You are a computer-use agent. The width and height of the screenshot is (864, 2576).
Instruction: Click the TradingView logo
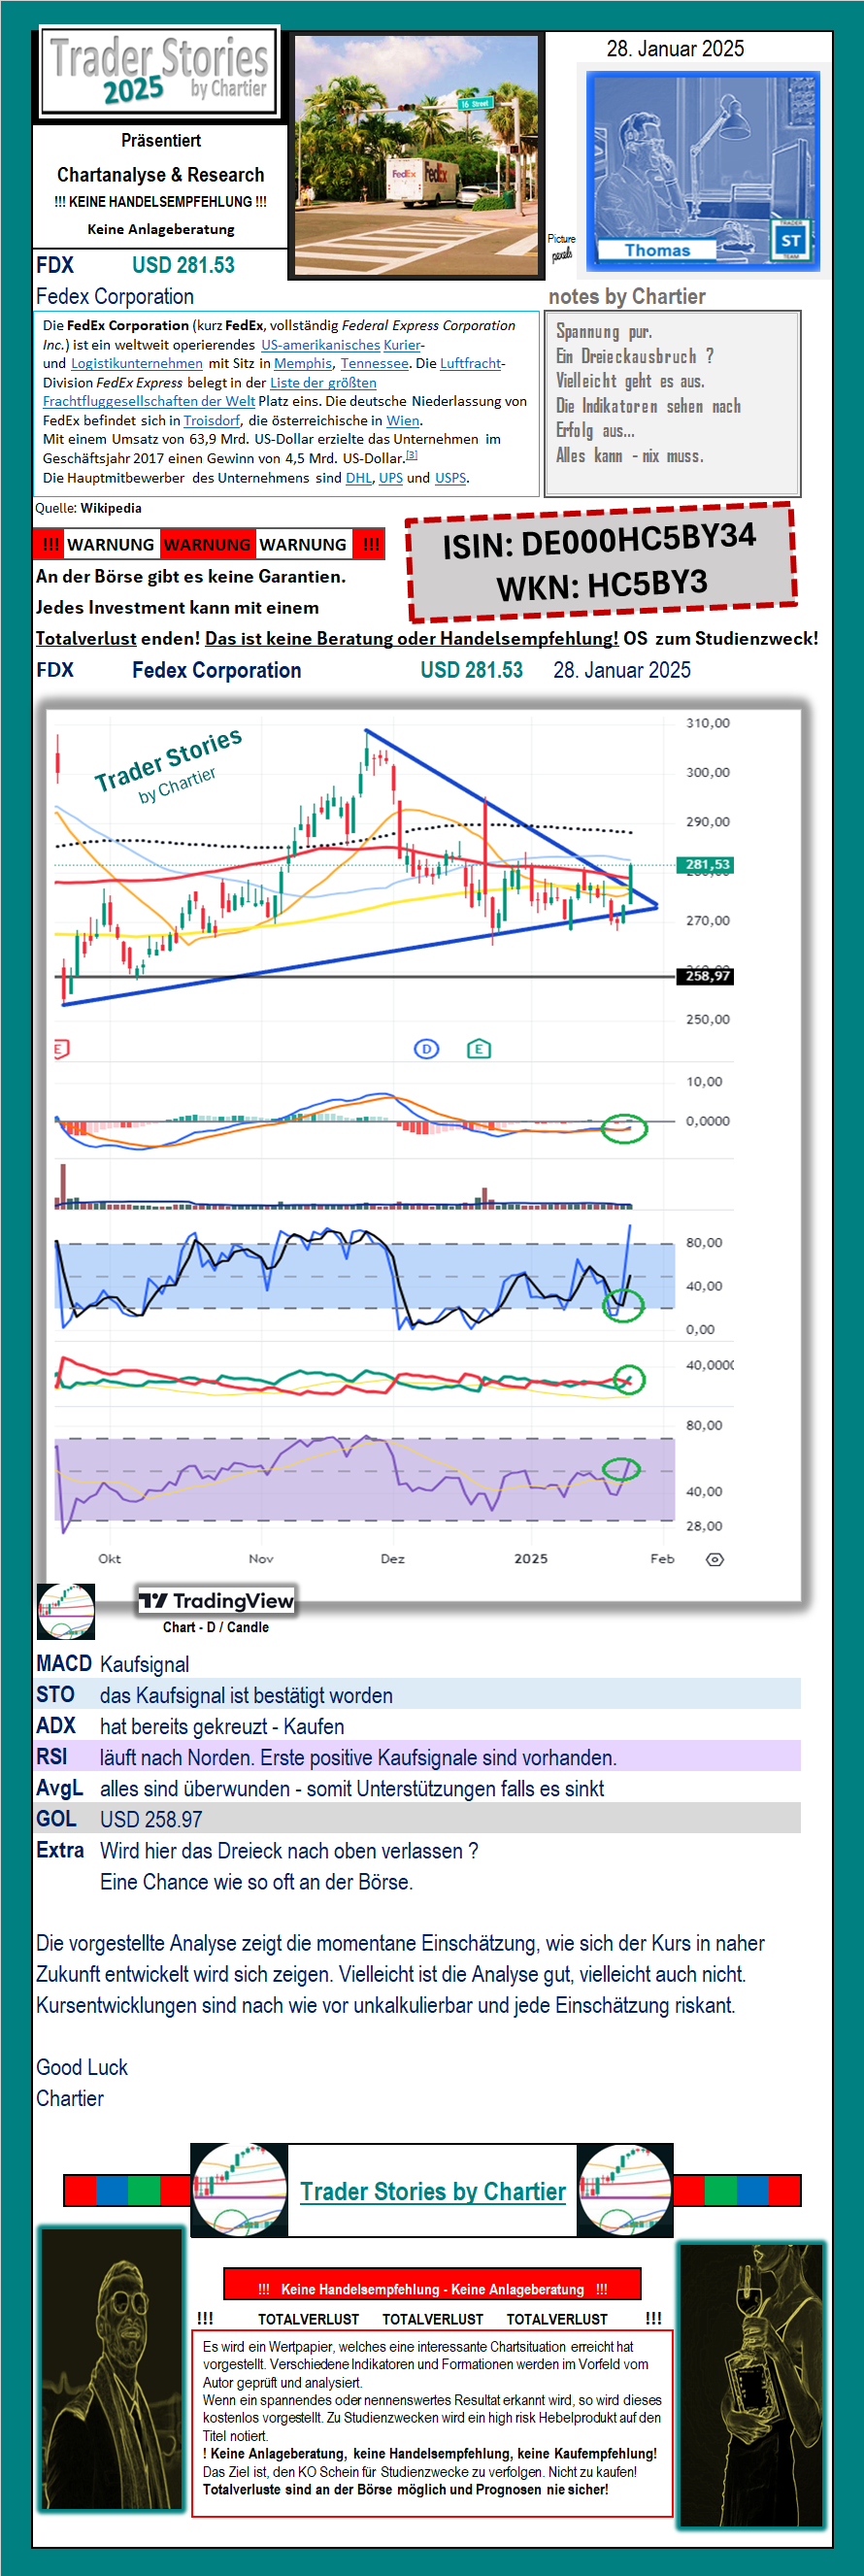point(217,1601)
